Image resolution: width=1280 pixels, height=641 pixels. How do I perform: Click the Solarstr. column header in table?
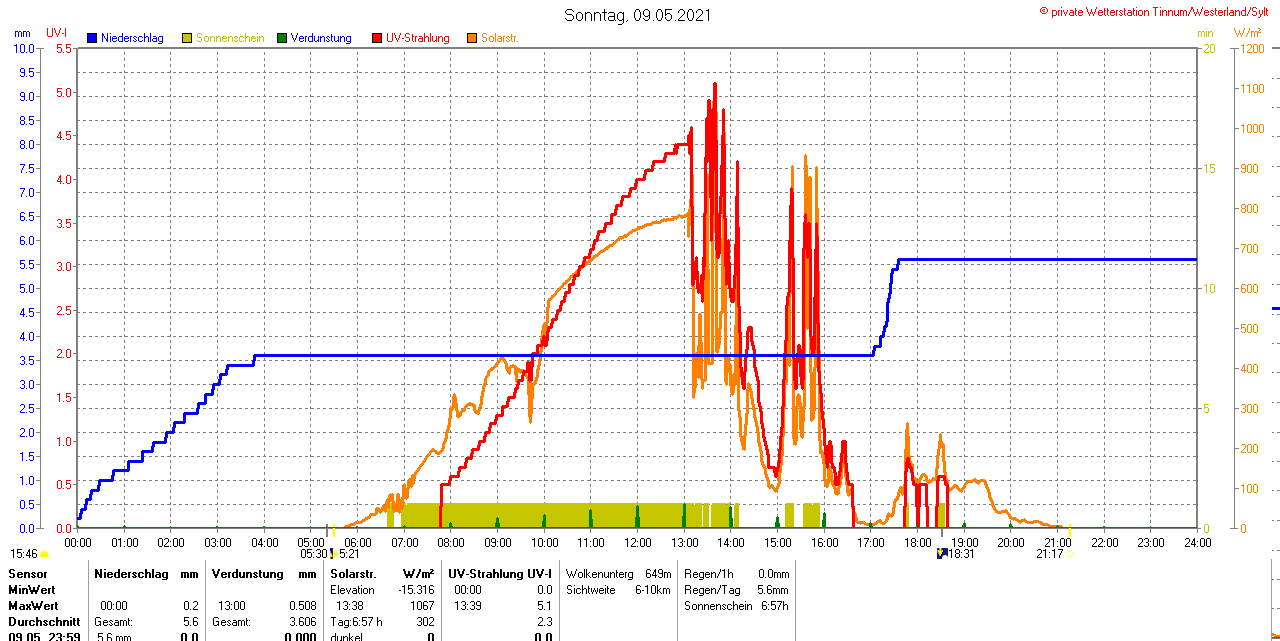[352, 574]
